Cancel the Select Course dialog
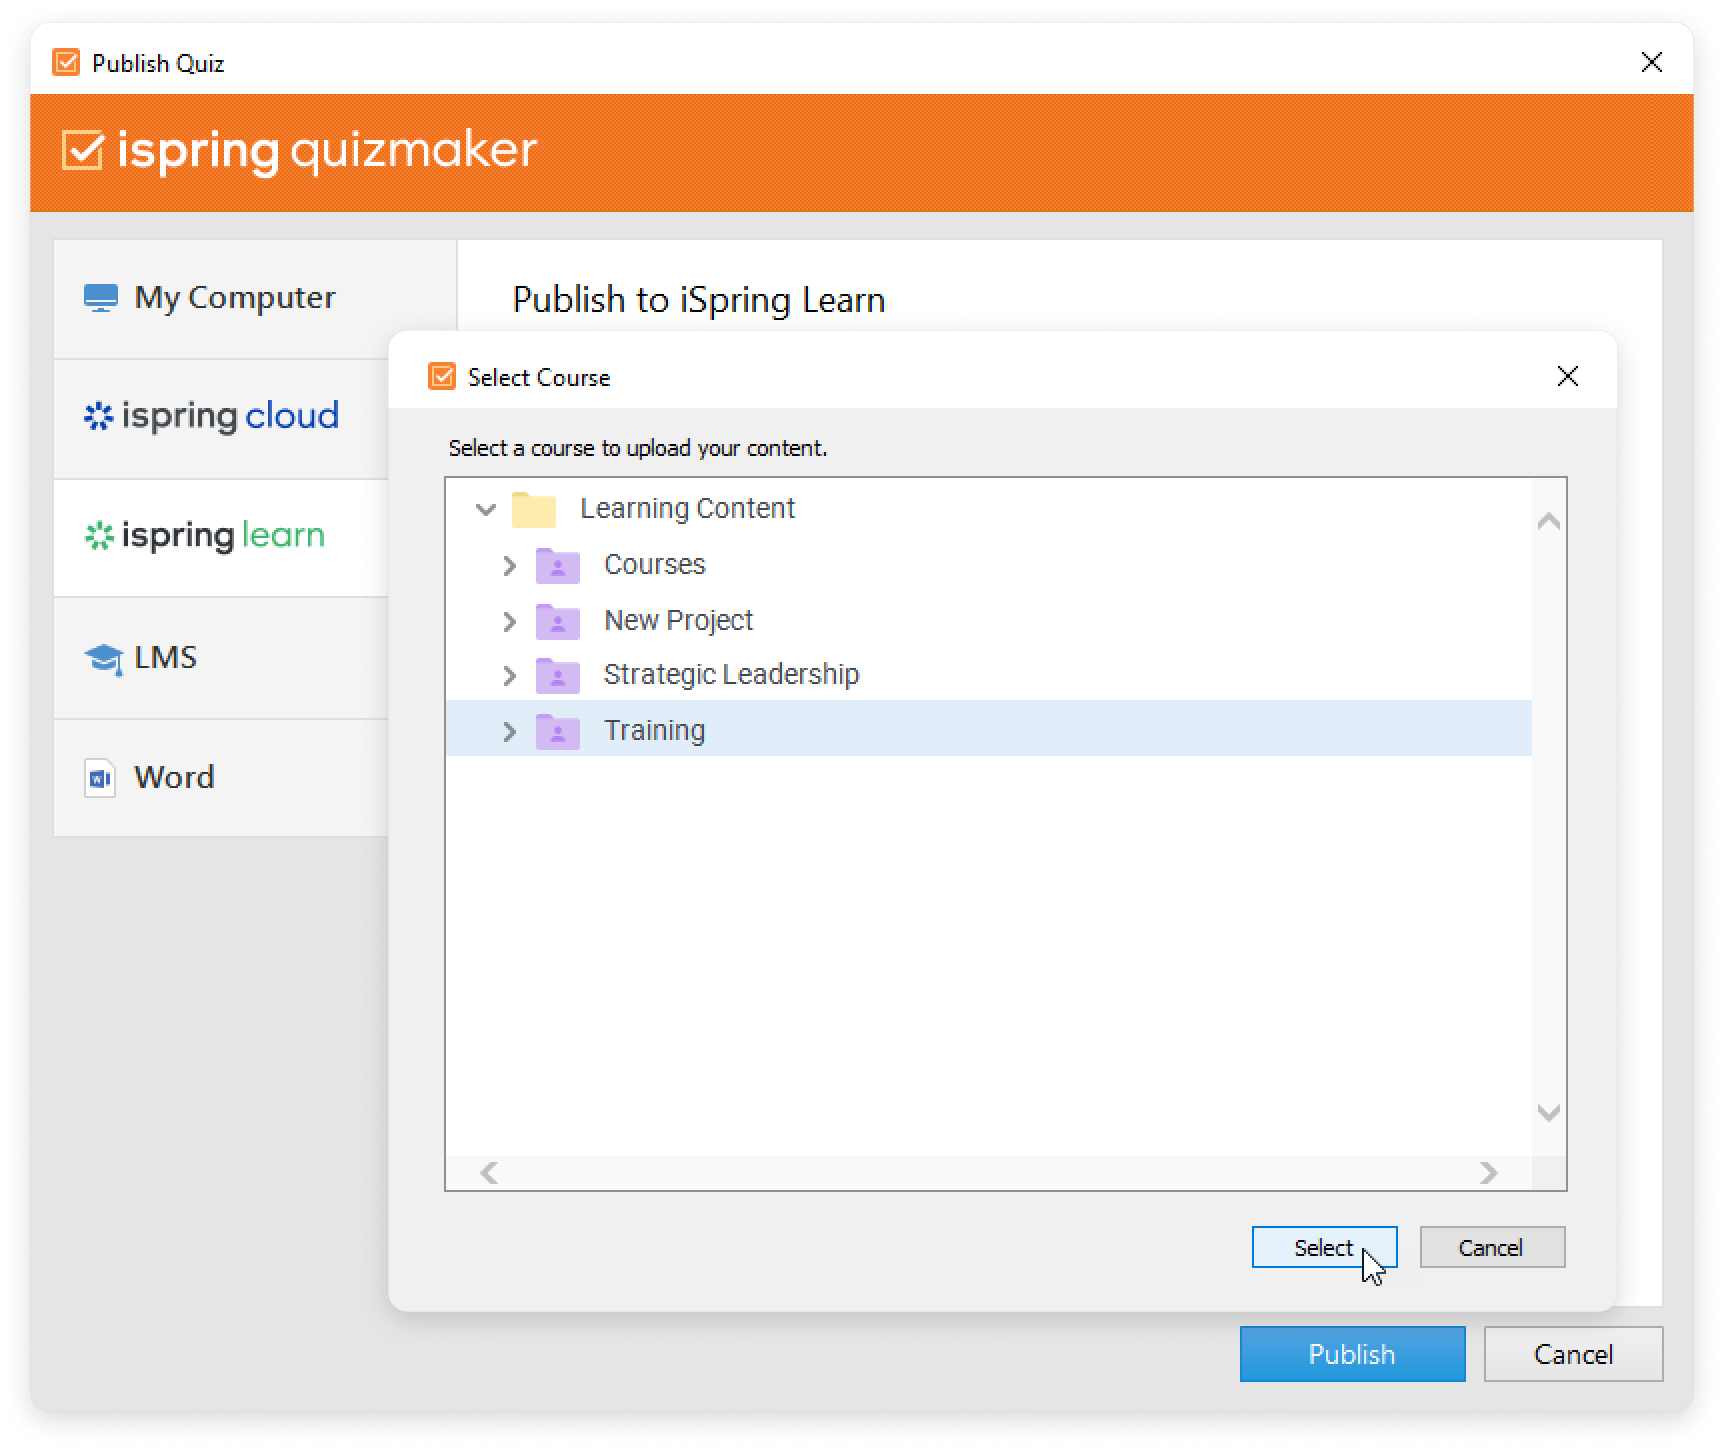 click(x=1492, y=1247)
